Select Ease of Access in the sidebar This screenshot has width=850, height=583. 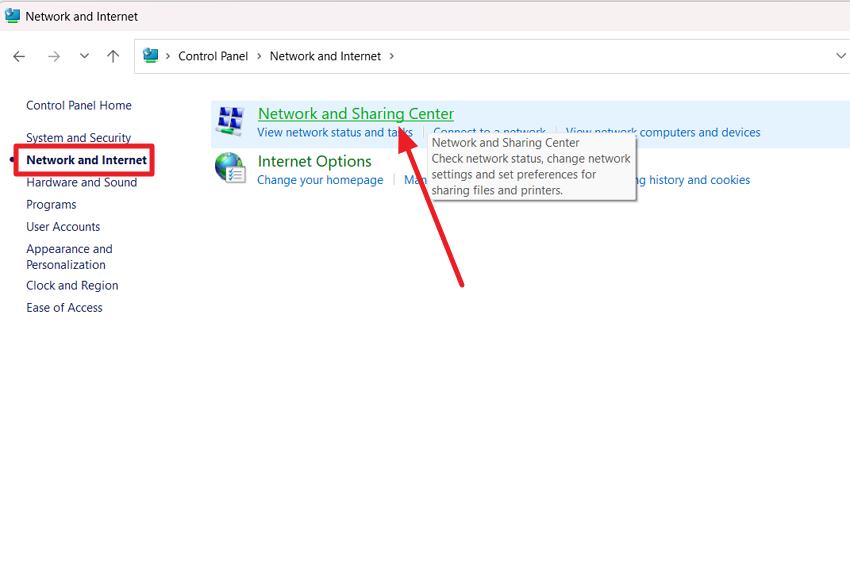pos(64,307)
